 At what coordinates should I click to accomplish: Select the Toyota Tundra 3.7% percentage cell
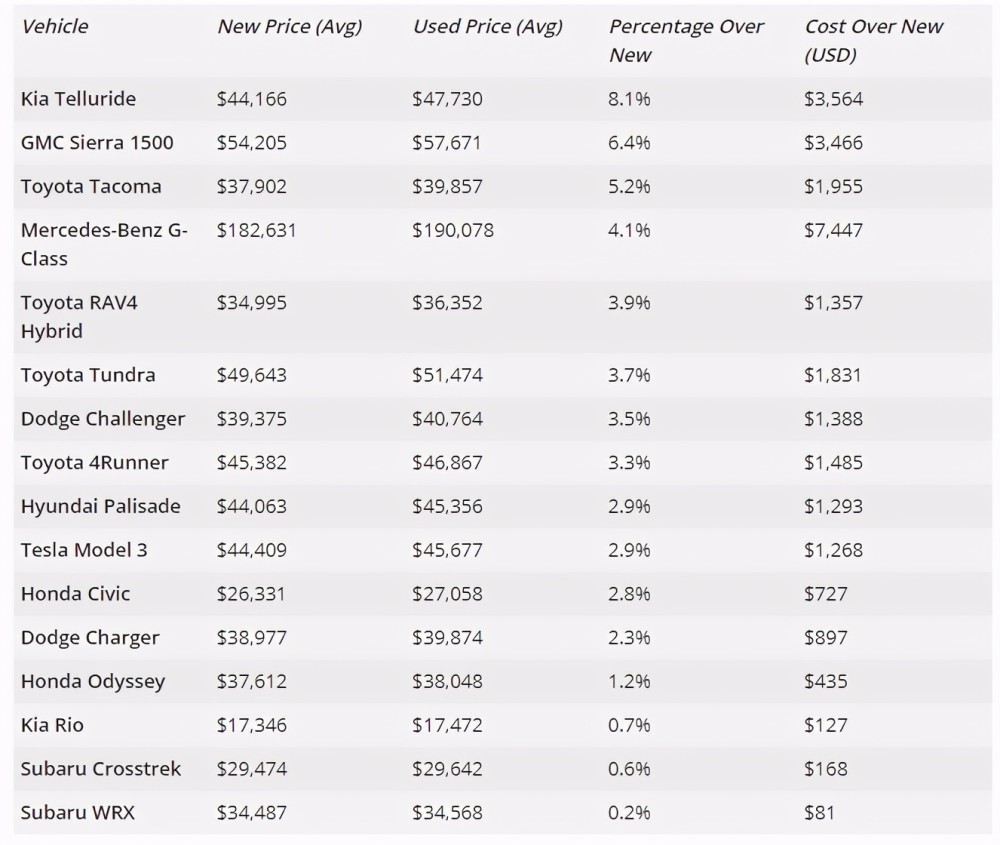pos(629,375)
